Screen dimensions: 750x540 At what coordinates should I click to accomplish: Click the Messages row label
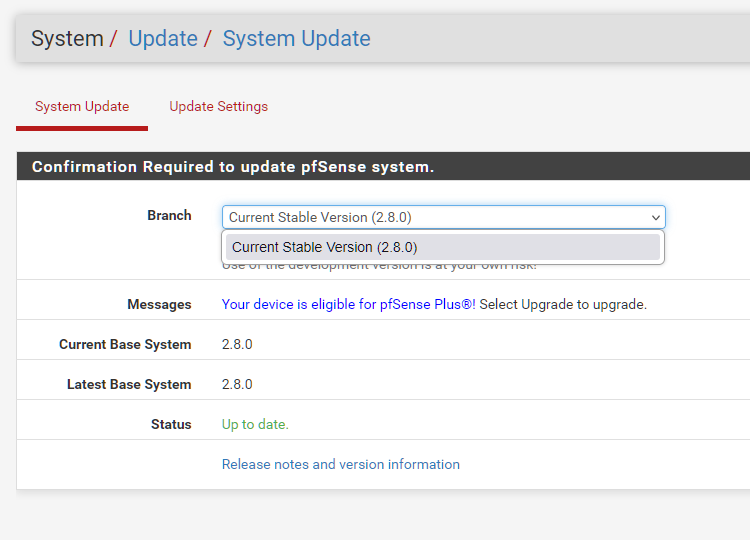[x=159, y=304]
